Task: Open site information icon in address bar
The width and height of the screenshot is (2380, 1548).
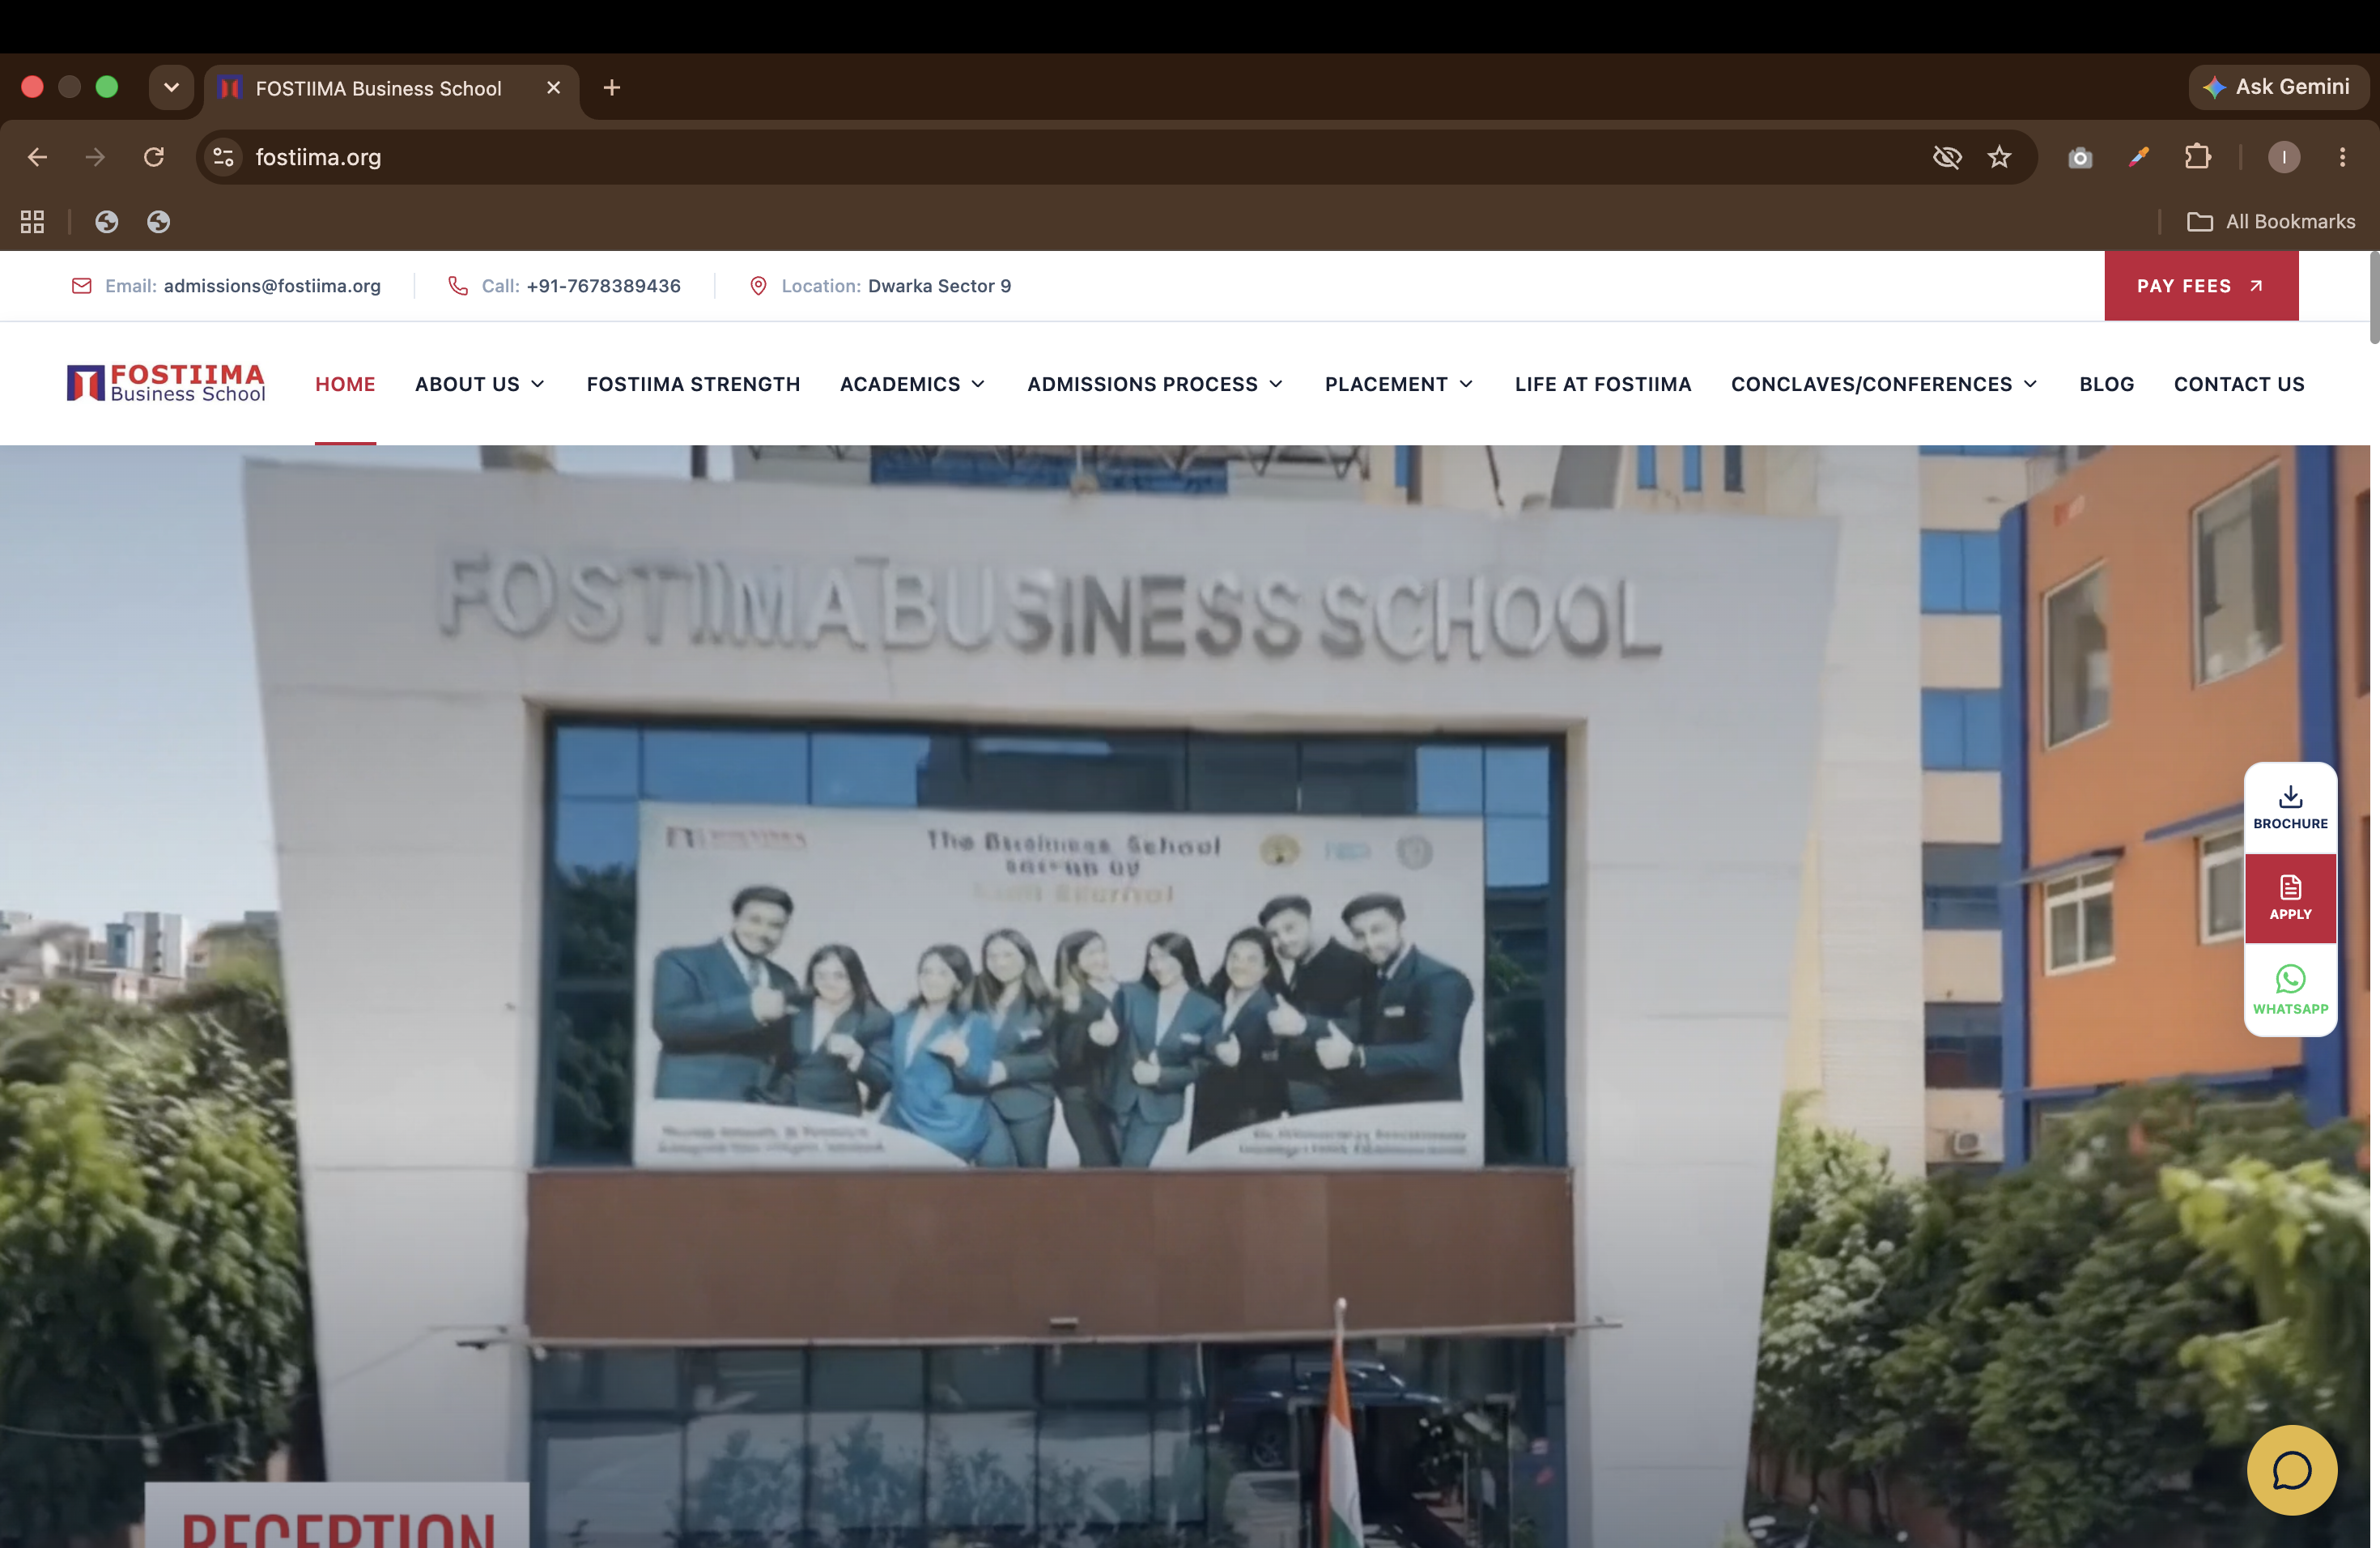Action: [224, 157]
